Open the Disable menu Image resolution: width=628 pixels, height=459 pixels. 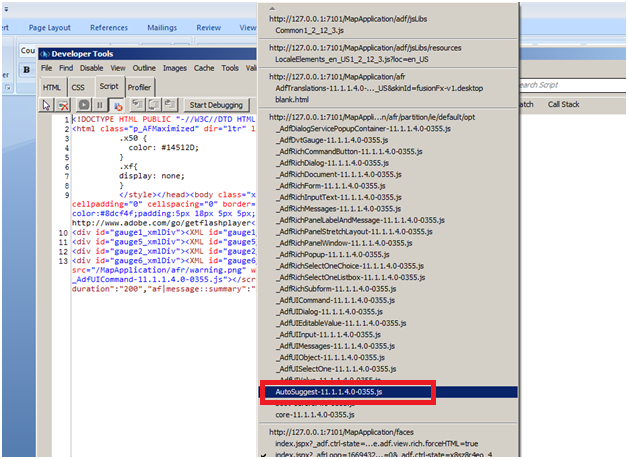pos(91,68)
